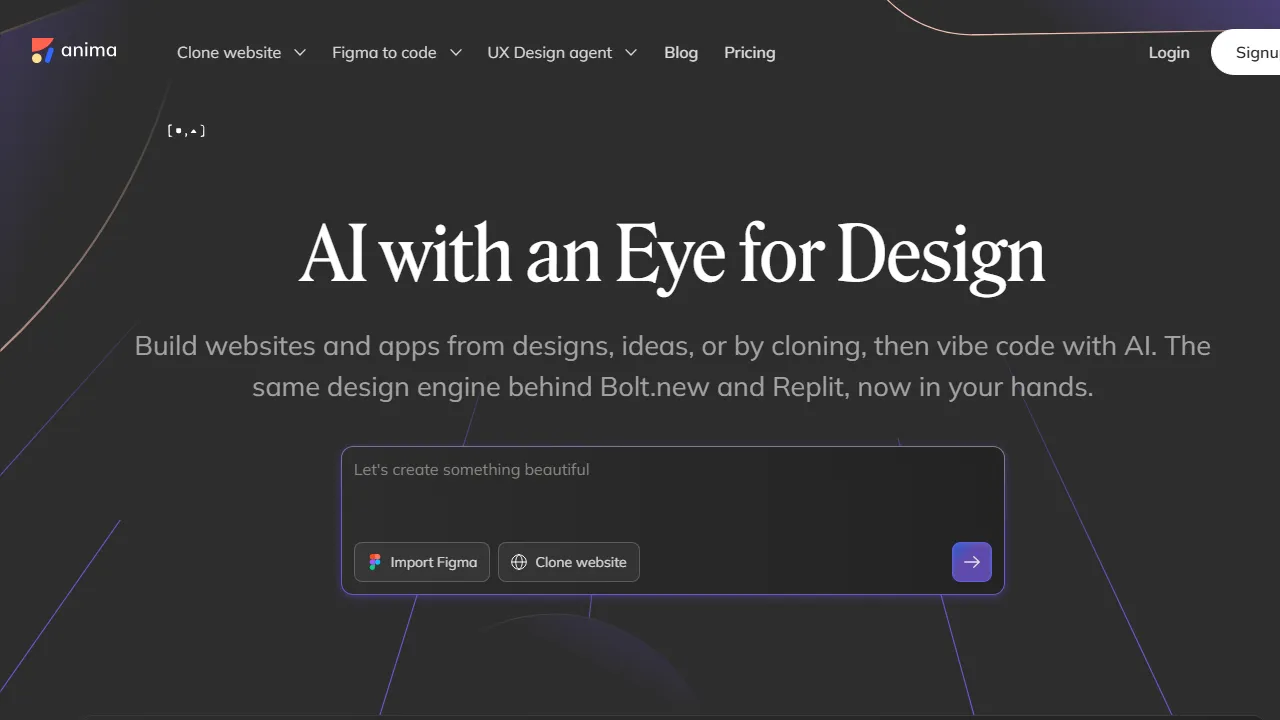Open the Pricing page

pos(750,52)
